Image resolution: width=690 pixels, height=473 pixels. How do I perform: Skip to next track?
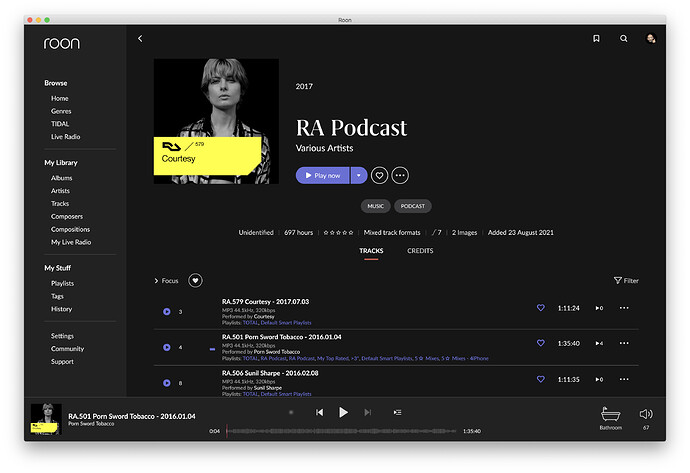tap(368, 412)
